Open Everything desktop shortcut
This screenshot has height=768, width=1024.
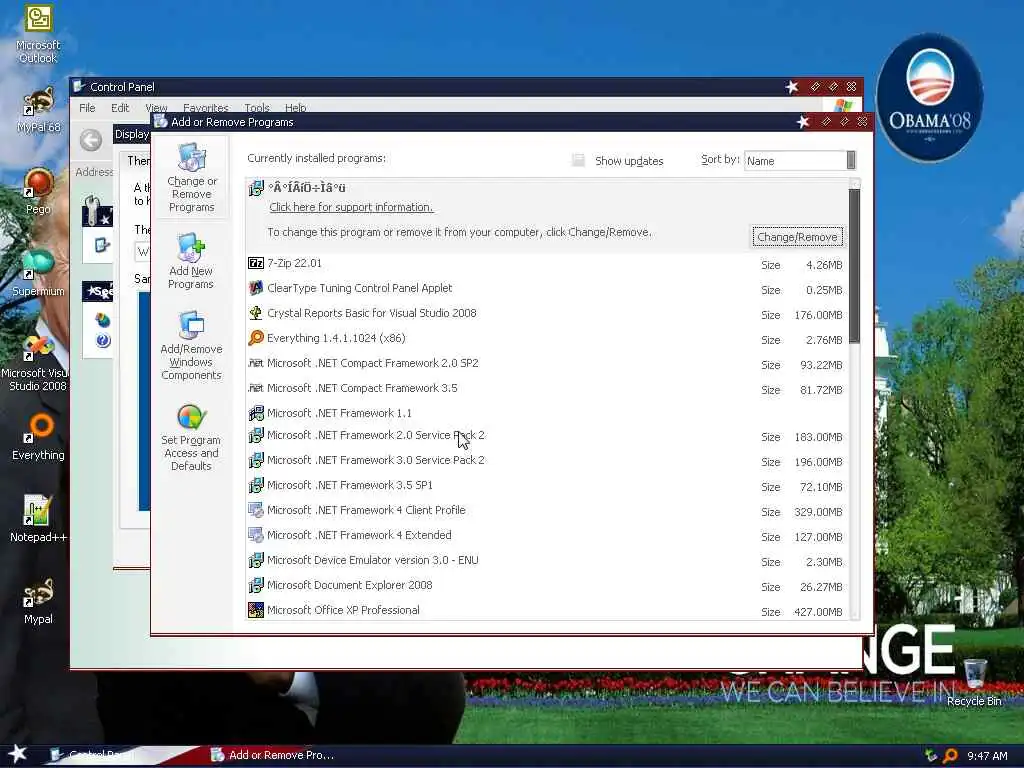(x=38, y=437)
